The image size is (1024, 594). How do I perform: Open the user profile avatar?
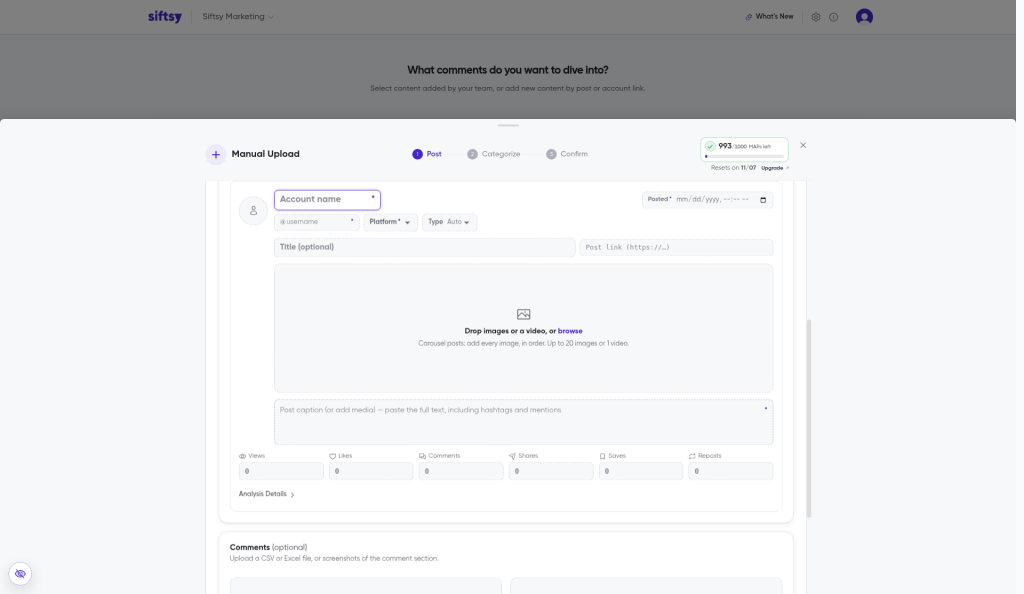[864, 16]
